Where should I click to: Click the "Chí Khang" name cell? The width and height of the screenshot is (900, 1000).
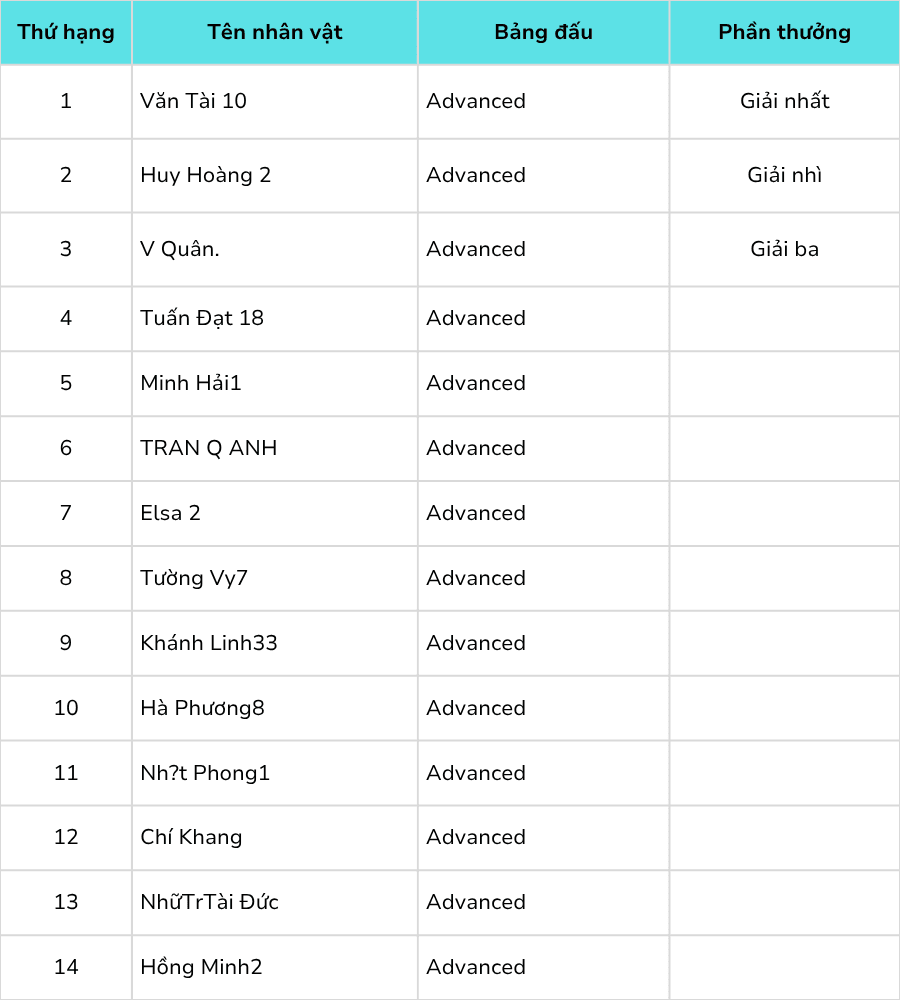(x=191, y=837)
